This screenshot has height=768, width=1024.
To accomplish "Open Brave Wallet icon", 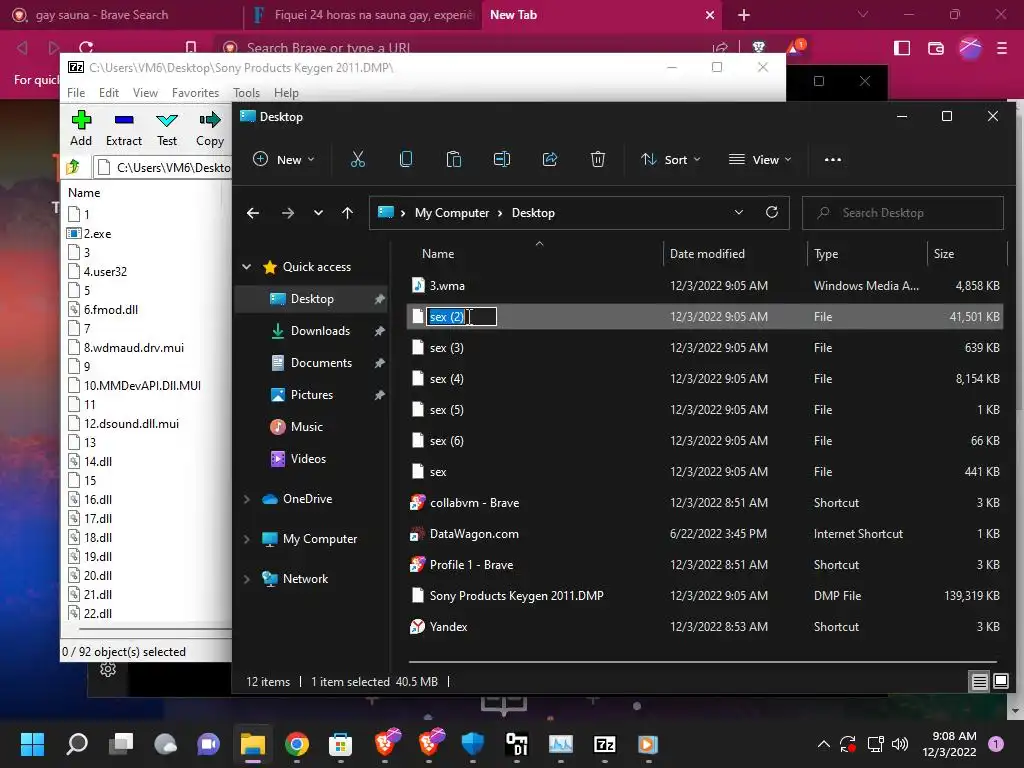I will point(936,48).
